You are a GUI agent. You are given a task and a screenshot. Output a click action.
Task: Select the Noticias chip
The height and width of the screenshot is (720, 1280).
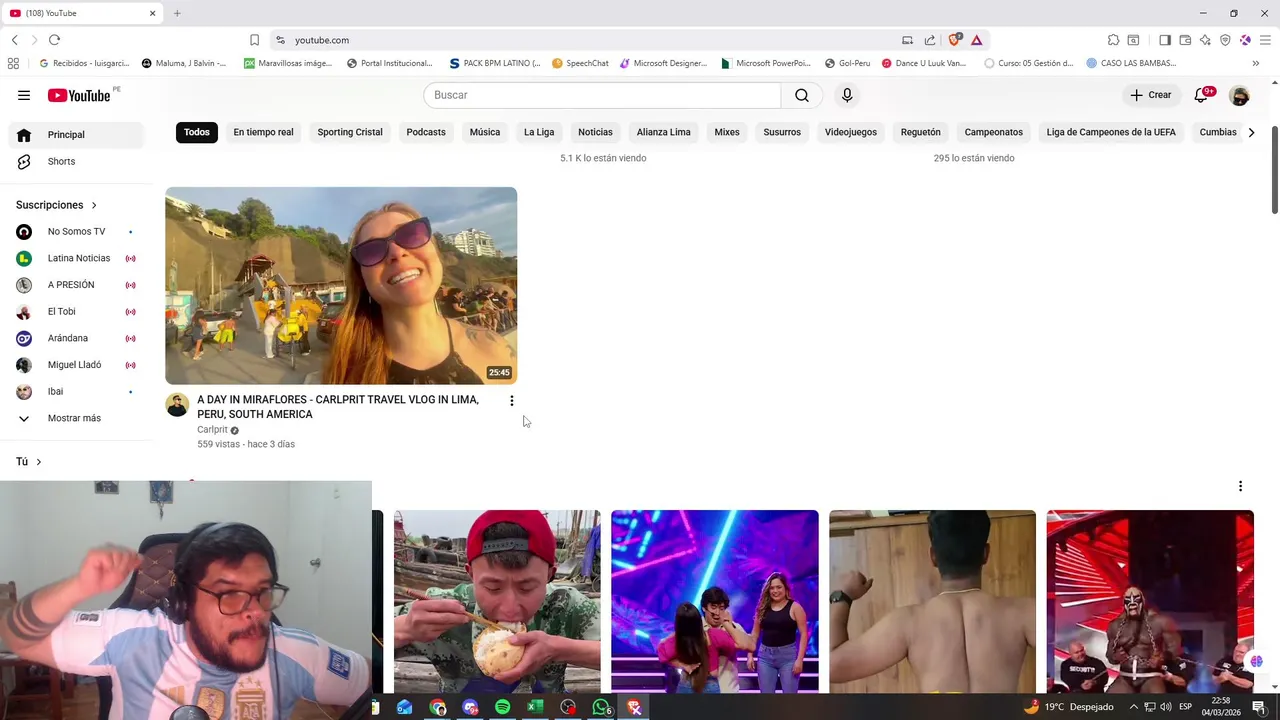tap(595, 132)
